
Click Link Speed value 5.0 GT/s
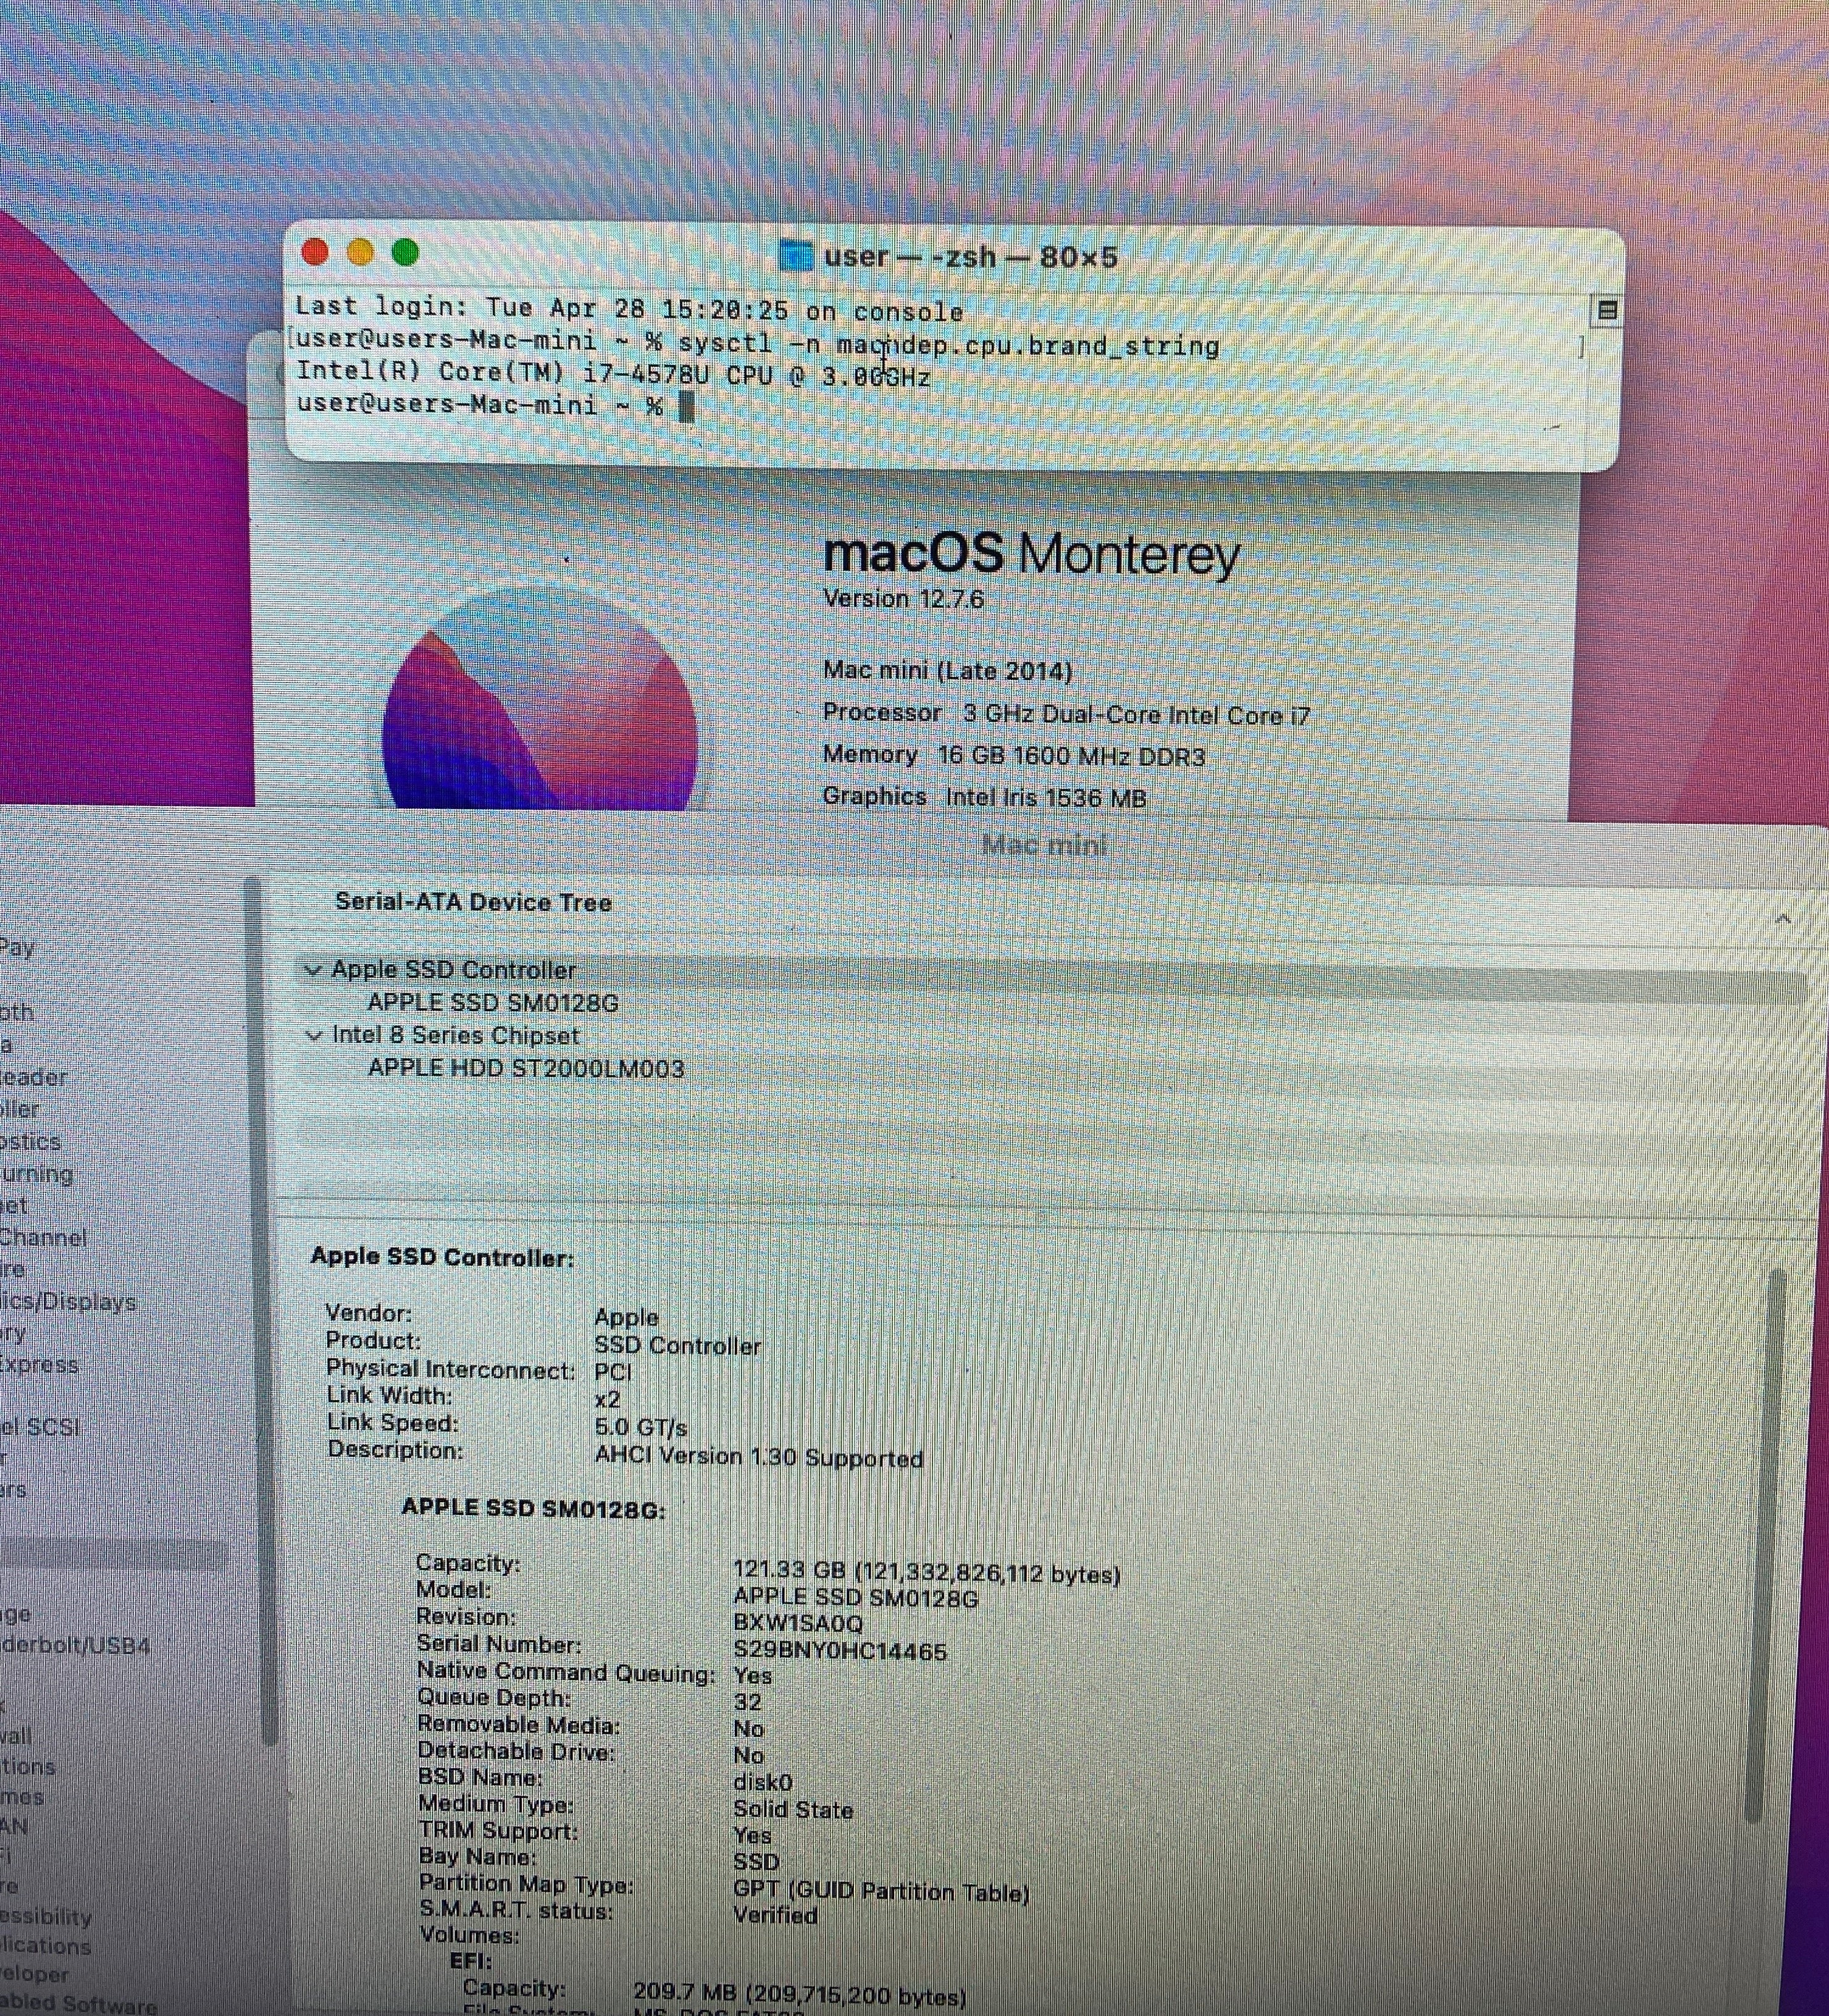click(641, 1427)
